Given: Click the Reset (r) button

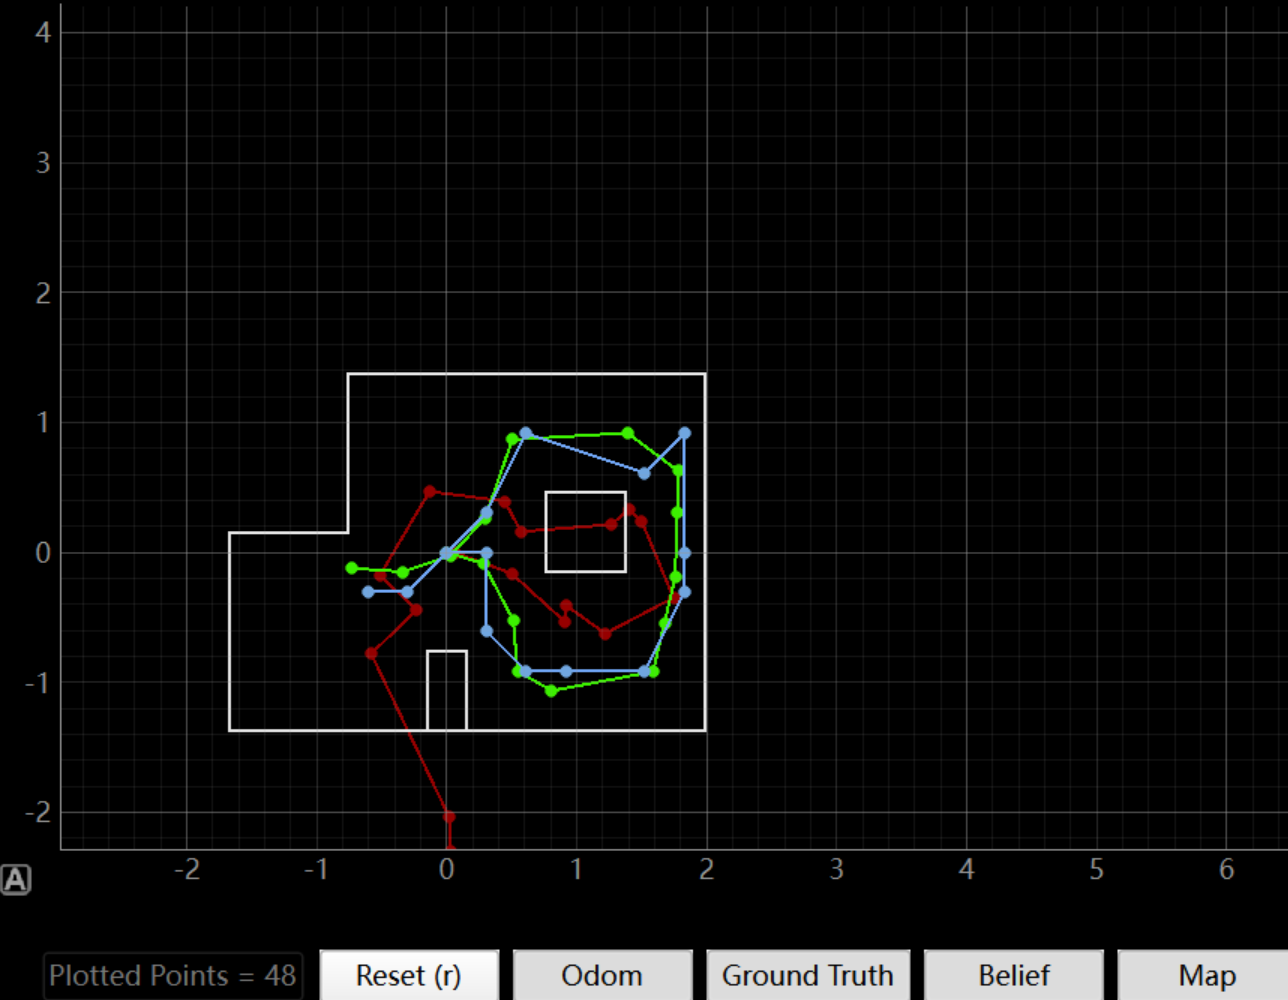Looking at the screenshot, I should click(409, 975).
